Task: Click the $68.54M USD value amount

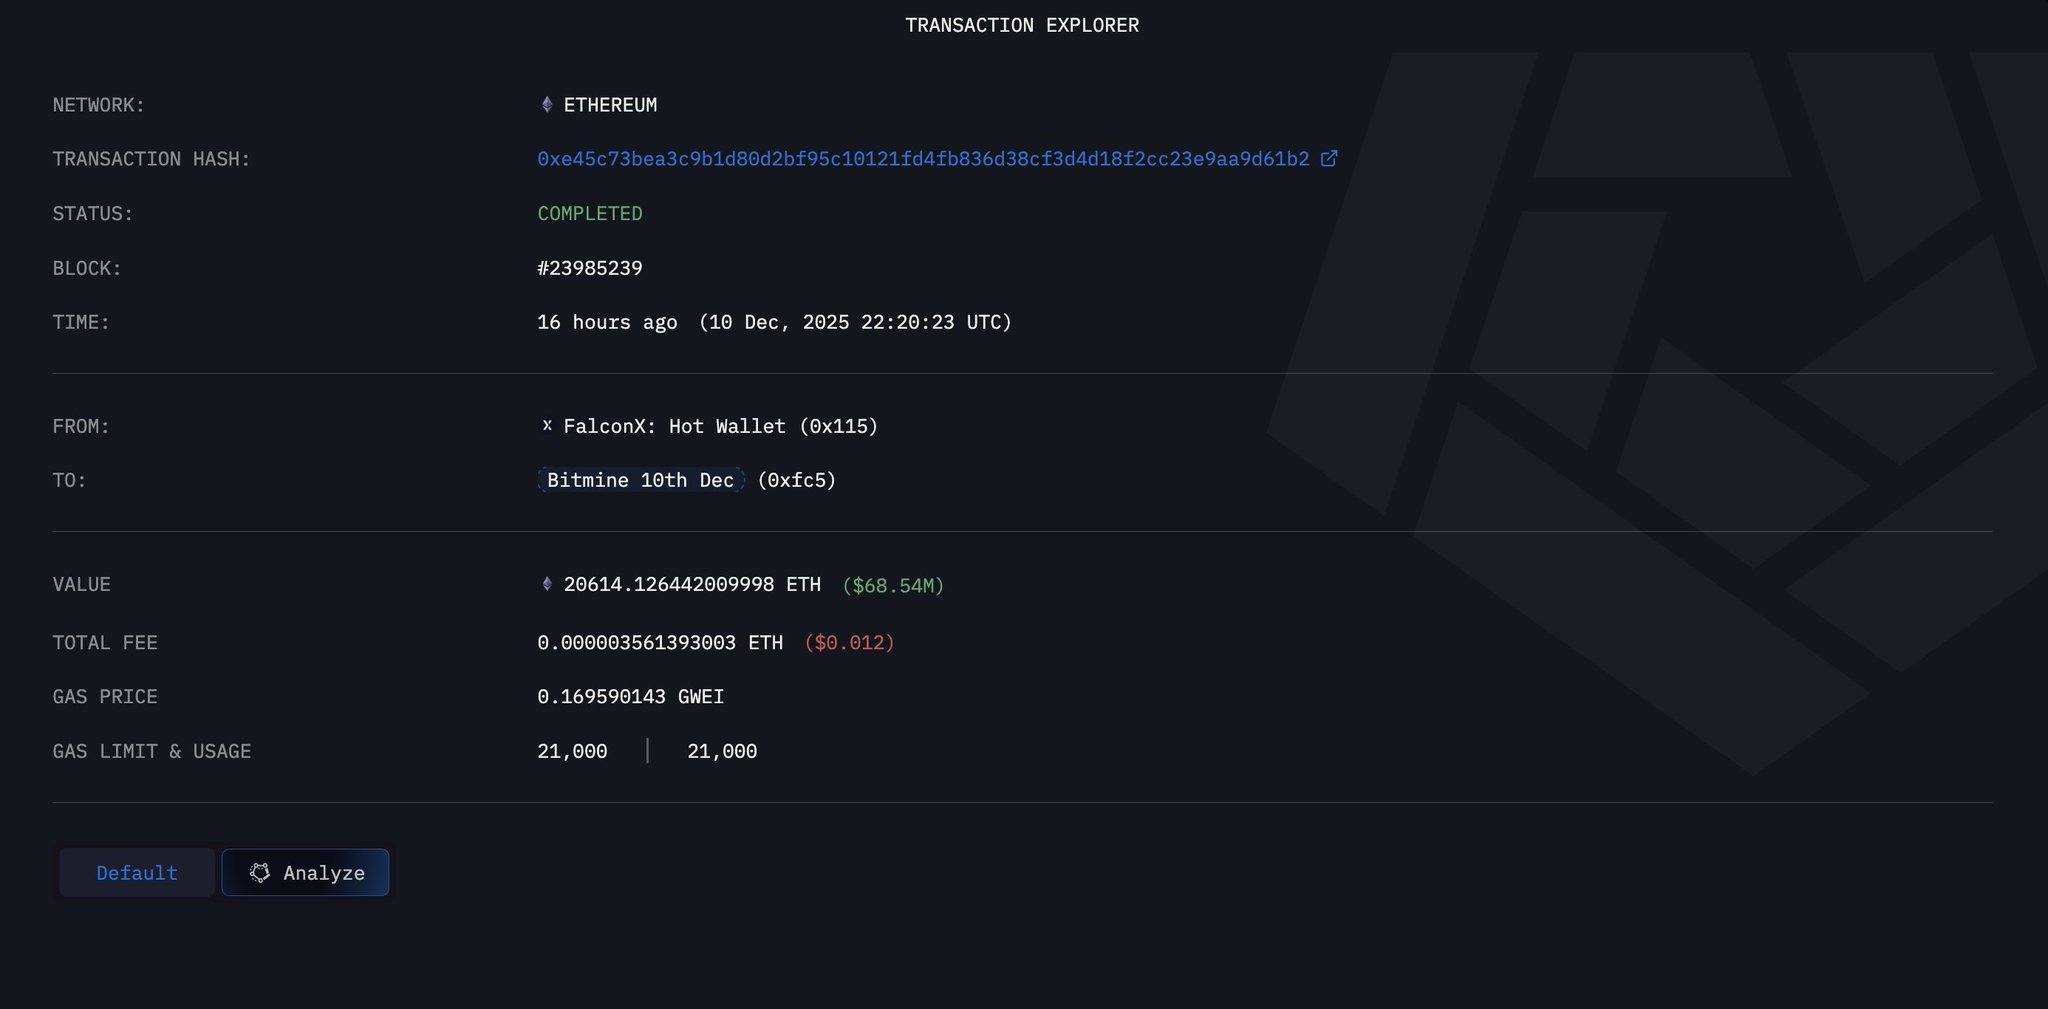Action: [x=893, y=585]
